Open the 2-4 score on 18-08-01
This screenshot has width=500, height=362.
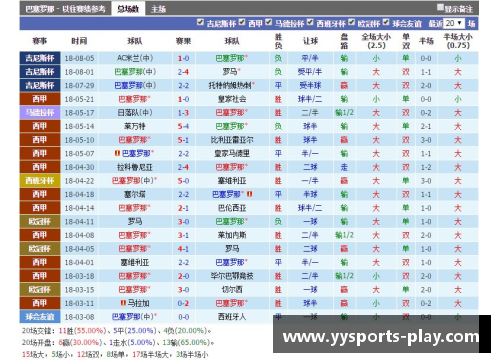click(183, 72)
